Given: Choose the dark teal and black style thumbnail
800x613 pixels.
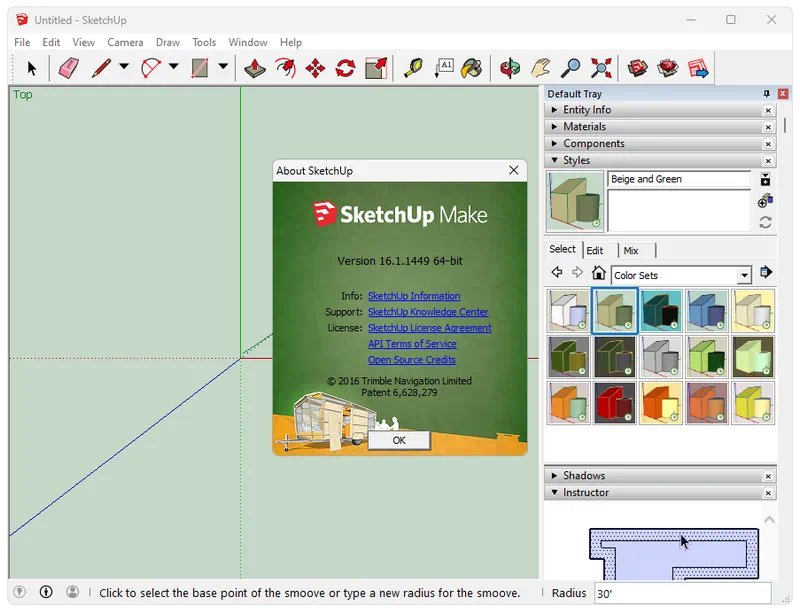Looking at the screenshot, I should (661, 311).
